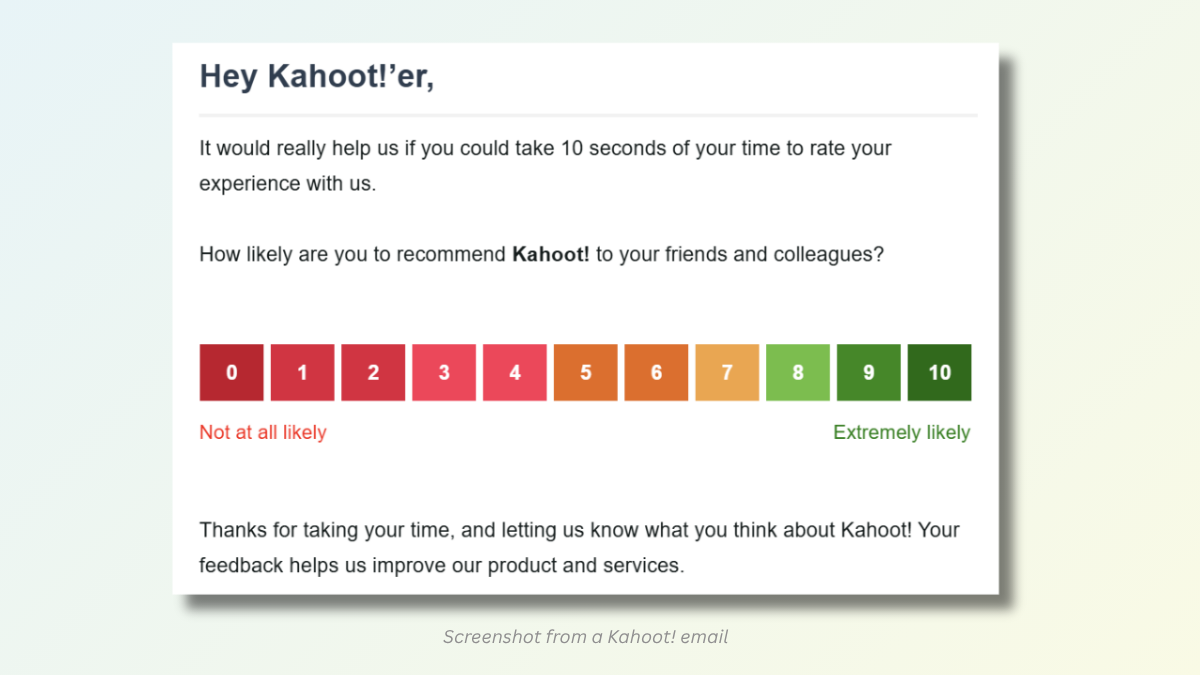Image resolution: width=1200 pixels, height=675 pixels.
Task: Select rating 0 on the scale
Action: (232, 373)
